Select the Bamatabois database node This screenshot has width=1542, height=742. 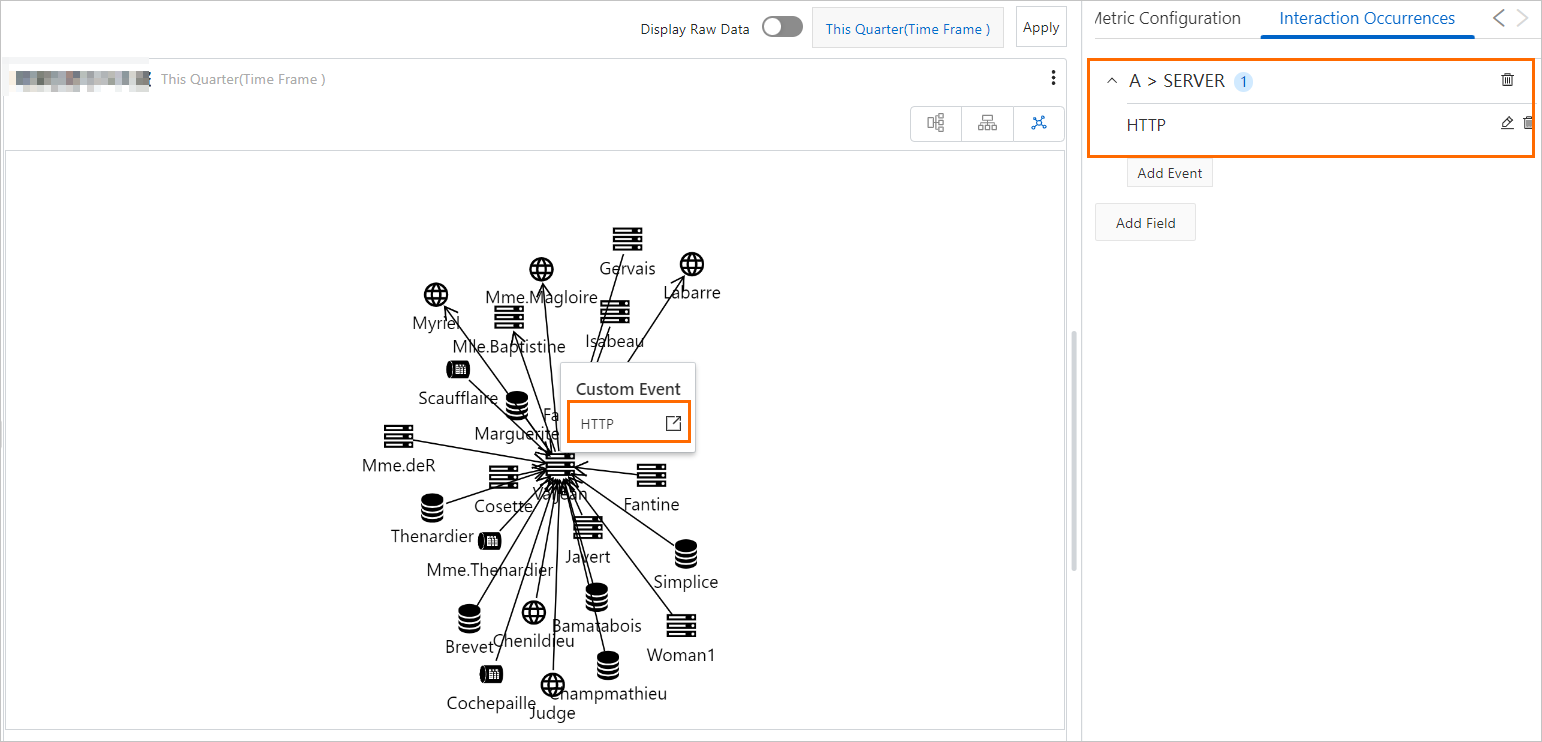597,597
